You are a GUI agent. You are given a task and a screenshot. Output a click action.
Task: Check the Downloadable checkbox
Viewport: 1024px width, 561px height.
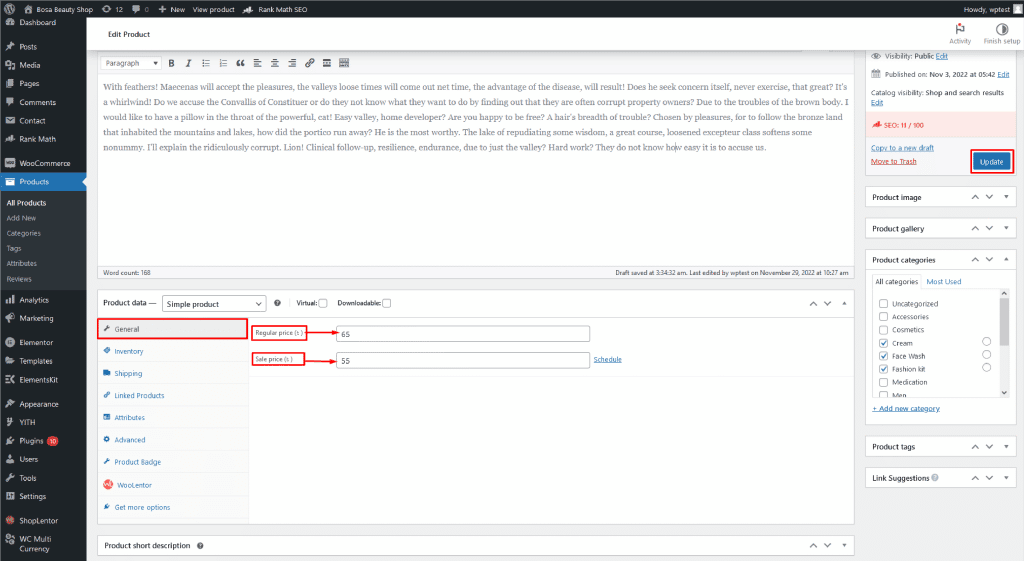pyautogui.click(x=386, y=303)
